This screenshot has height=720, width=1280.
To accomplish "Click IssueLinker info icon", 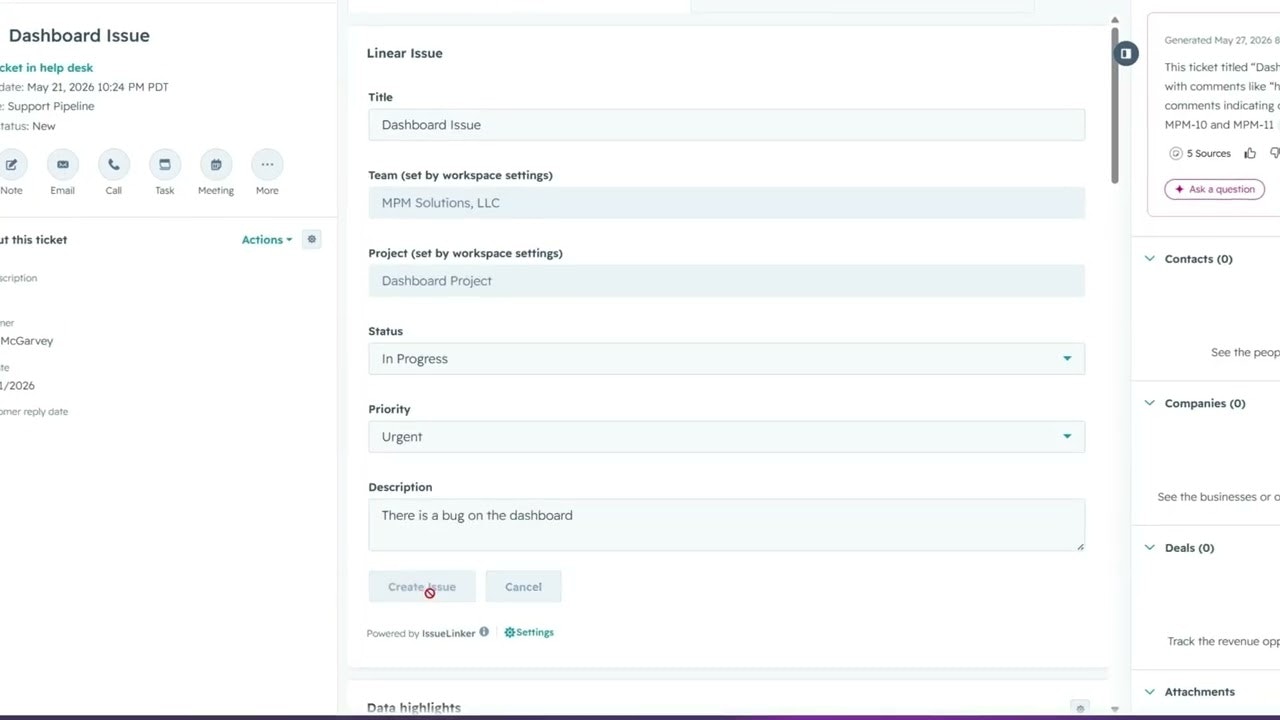I will coord(484,632).
